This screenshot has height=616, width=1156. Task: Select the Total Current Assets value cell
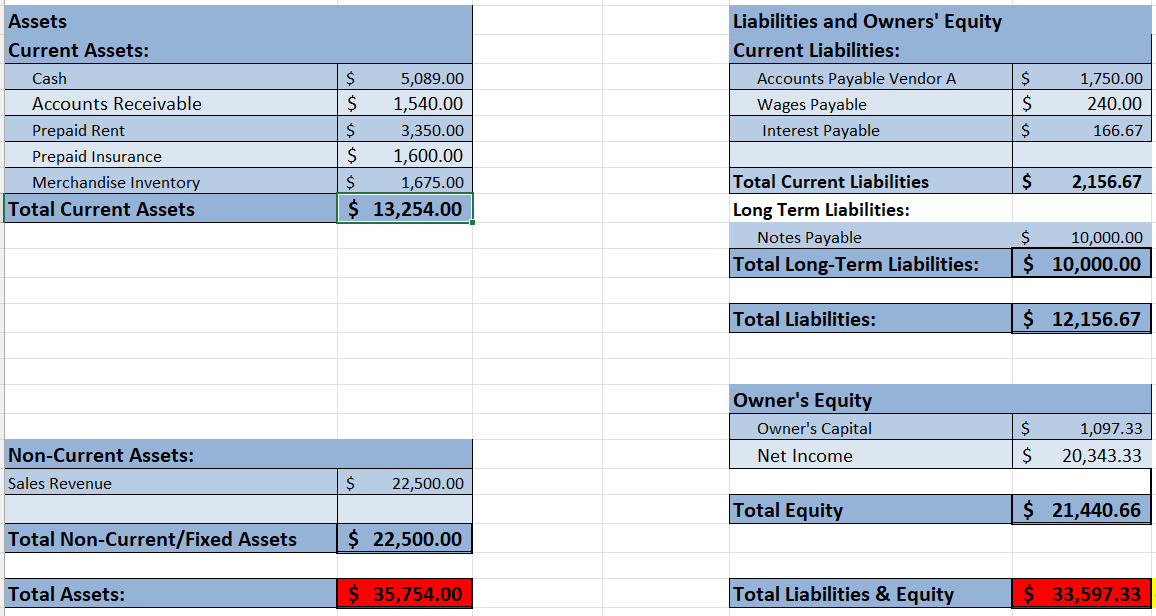click(x=405, y=209)
